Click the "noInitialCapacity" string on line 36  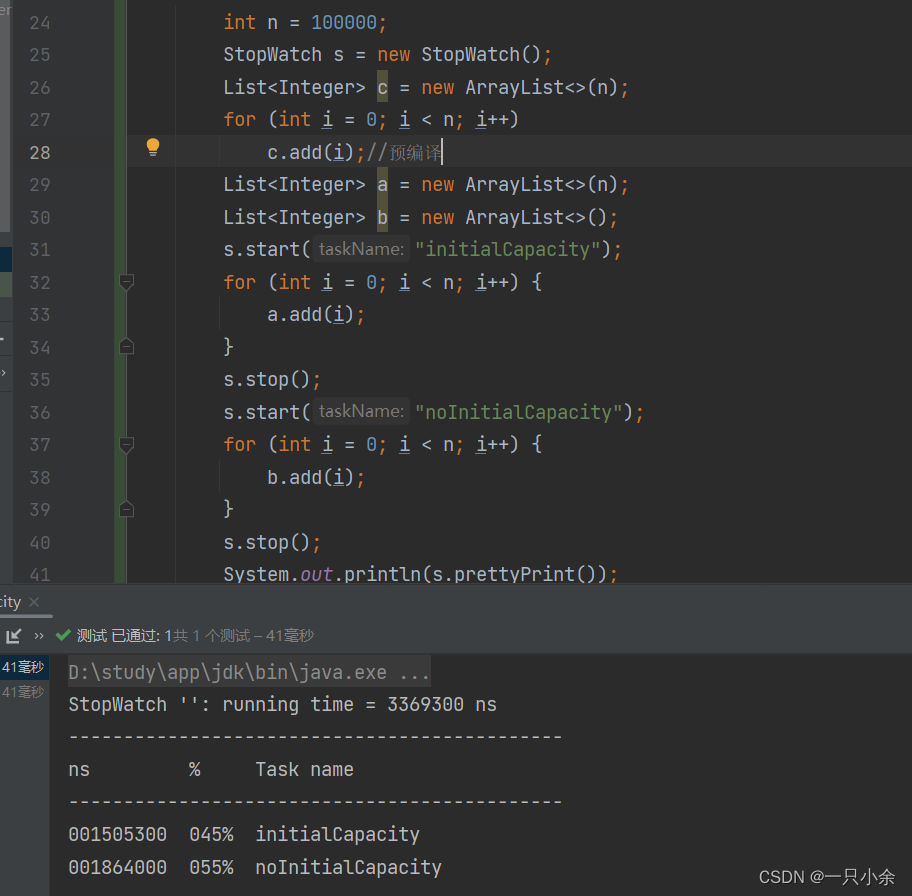tap(518, 413)
